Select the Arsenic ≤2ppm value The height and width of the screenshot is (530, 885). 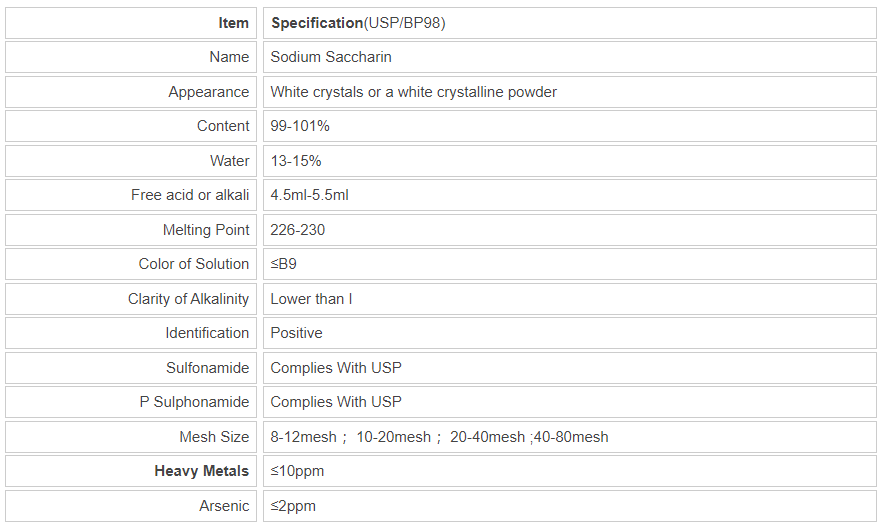[x=293, y=506]
